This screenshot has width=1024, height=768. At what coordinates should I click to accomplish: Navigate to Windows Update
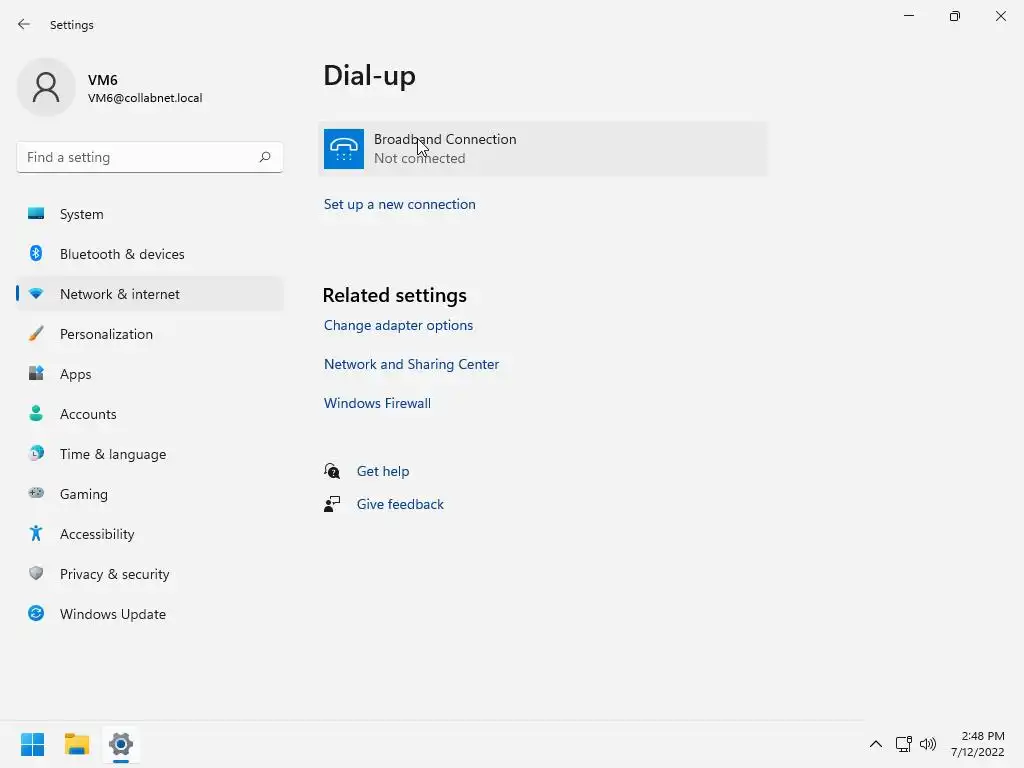pos(113,614)
